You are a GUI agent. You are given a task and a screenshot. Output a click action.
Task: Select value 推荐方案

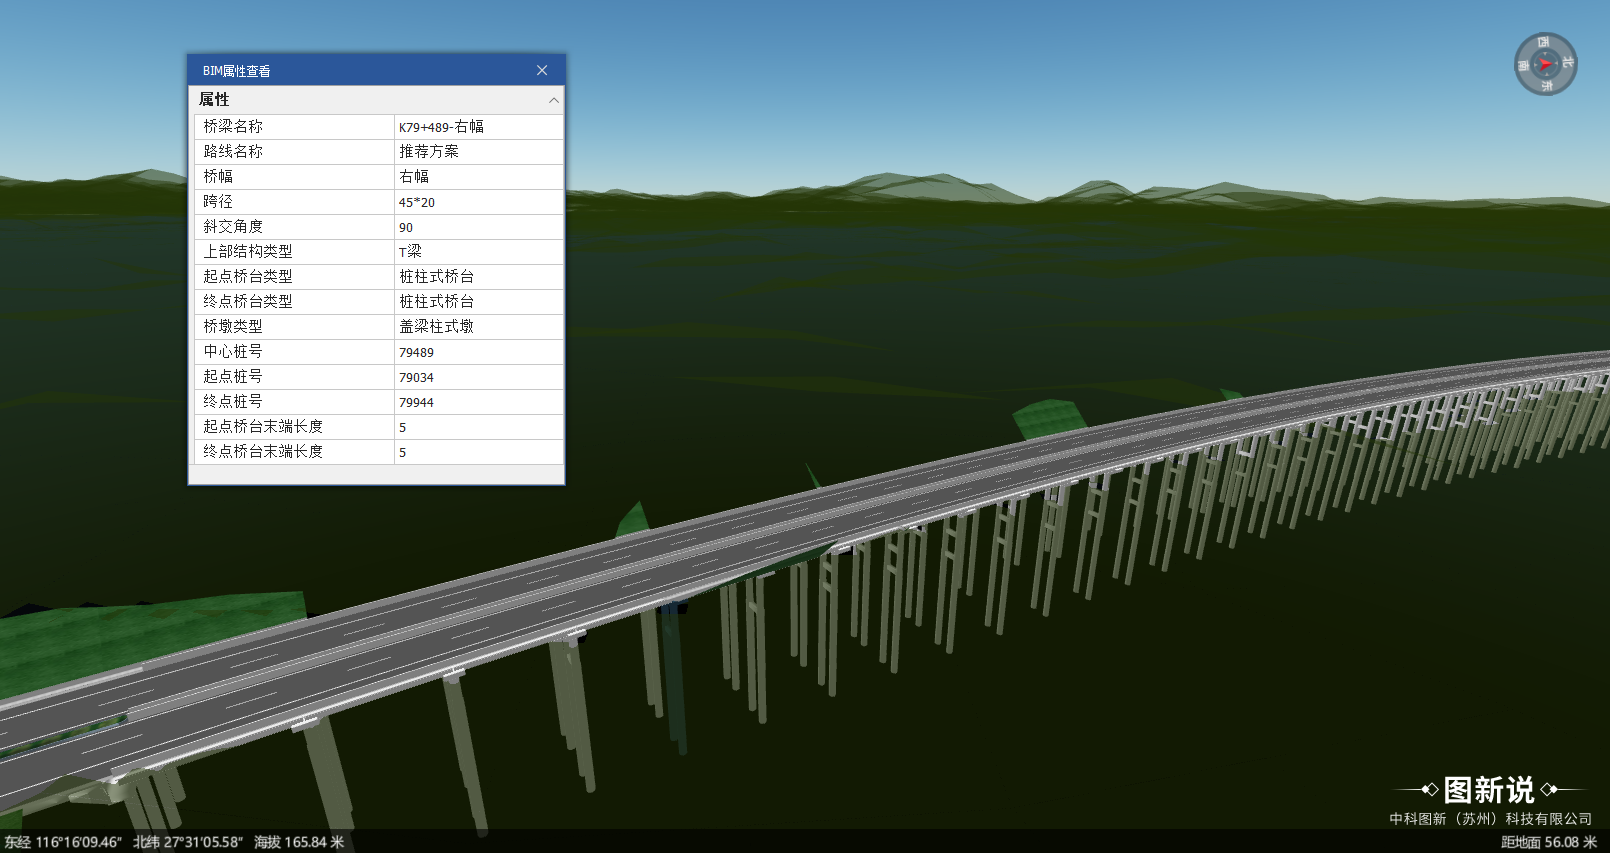point(479,152)
